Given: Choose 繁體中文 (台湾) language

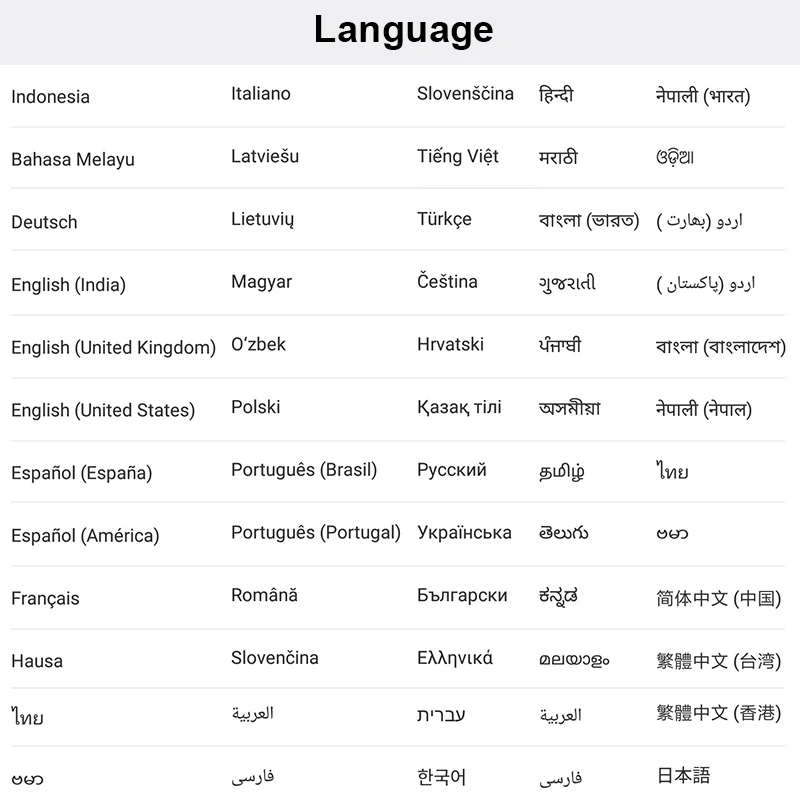Looking at the screenshot, I should [x=718, y=661].
